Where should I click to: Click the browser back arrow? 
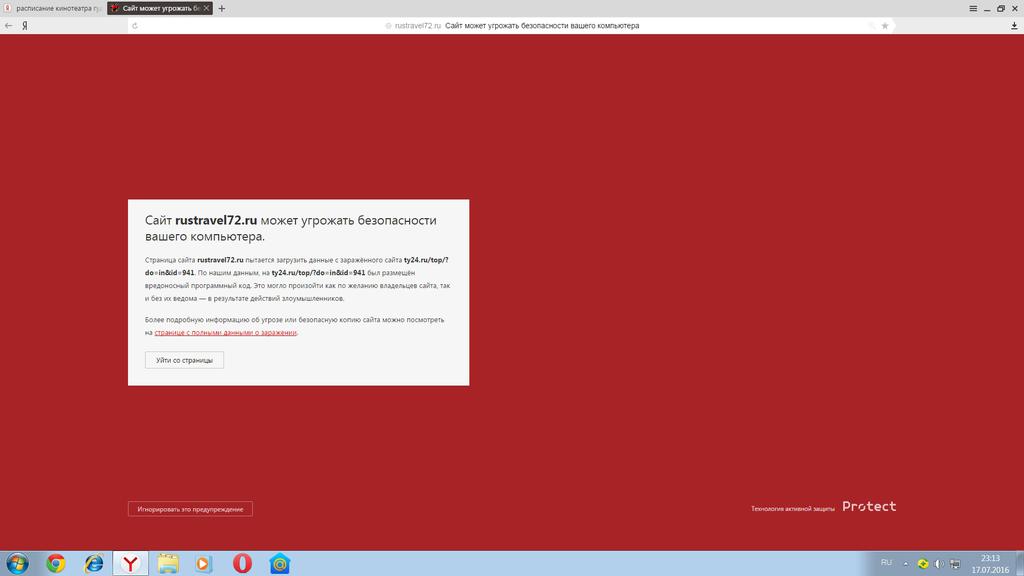[x=9, y=26]
